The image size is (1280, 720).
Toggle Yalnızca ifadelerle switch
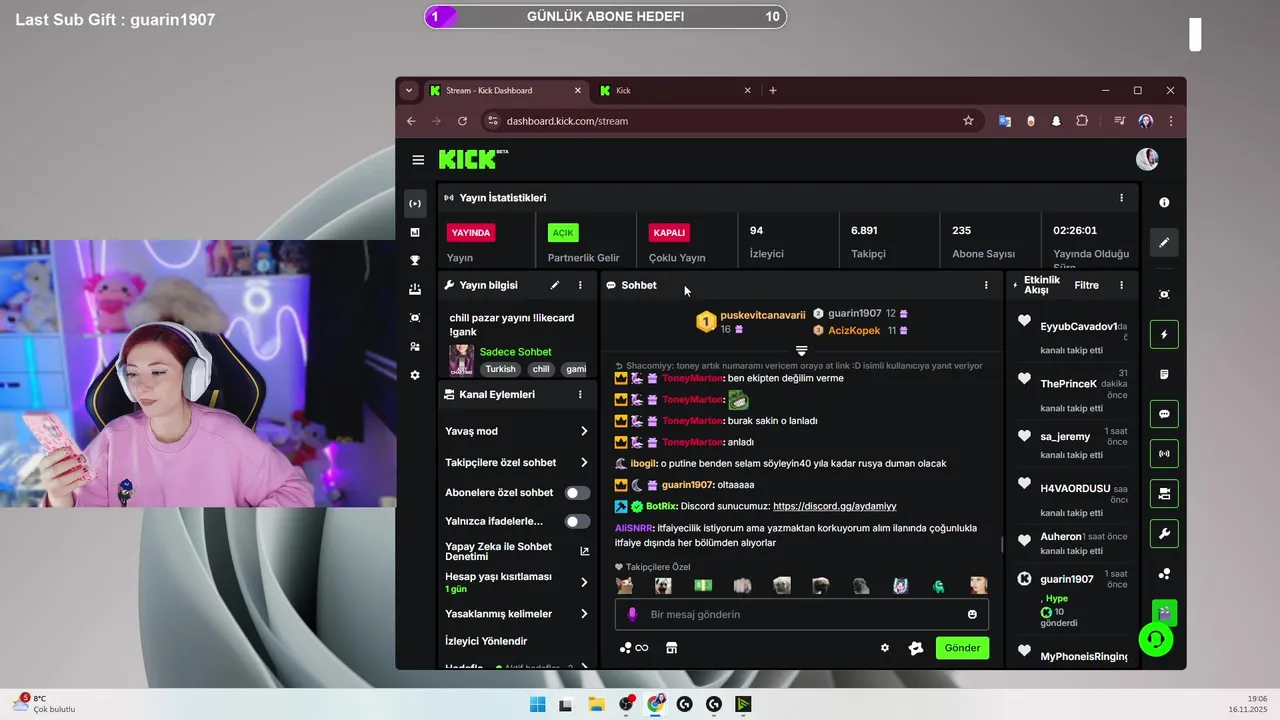[577, 521]
